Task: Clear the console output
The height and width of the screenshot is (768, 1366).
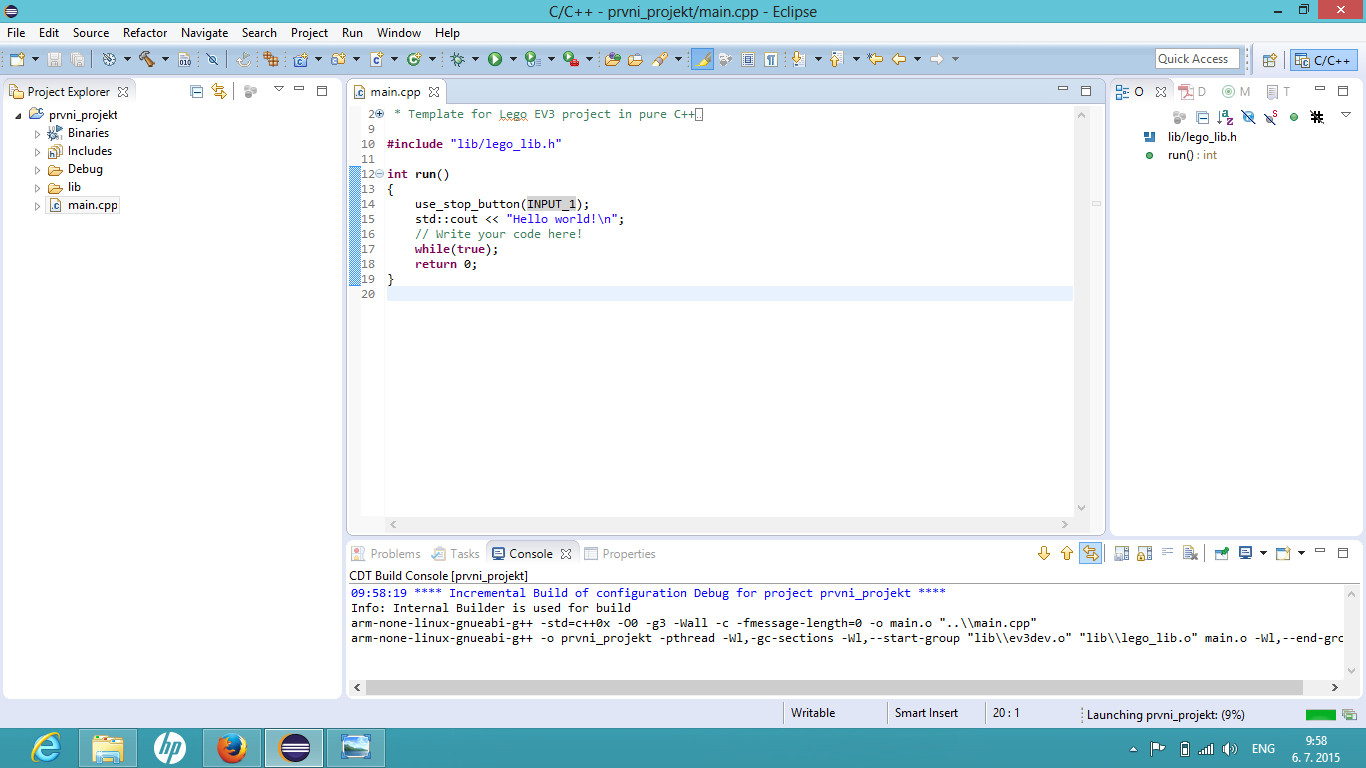Action: click(1190, 553)
